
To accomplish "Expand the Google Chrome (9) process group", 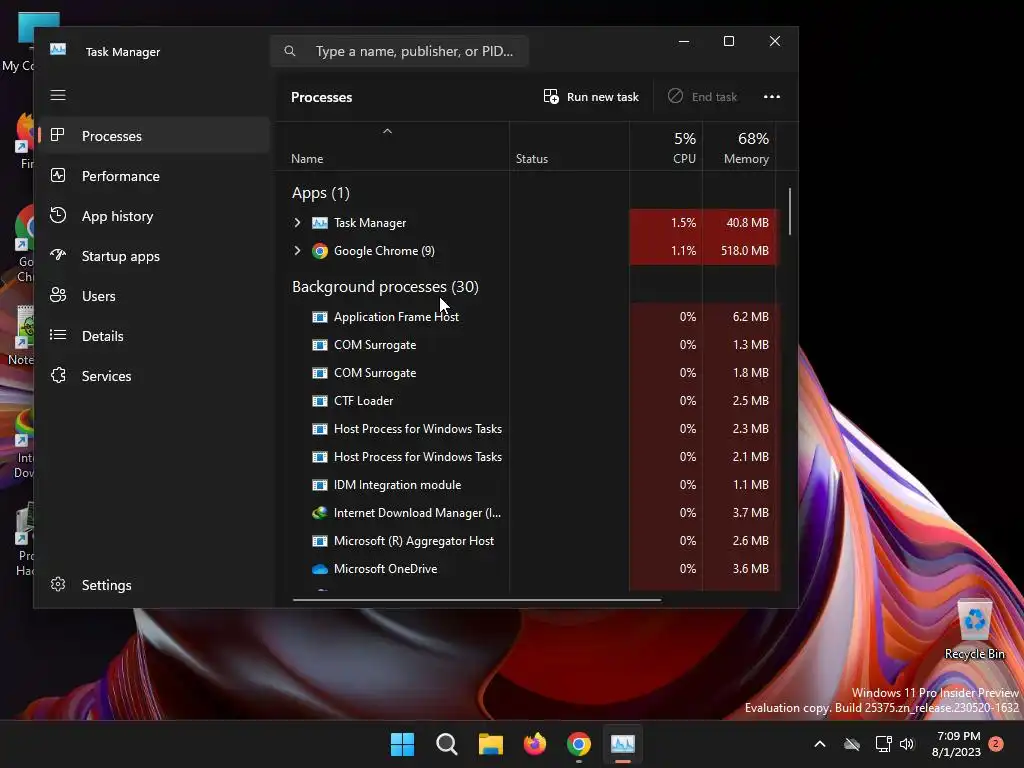I will (x=297, y=251).
